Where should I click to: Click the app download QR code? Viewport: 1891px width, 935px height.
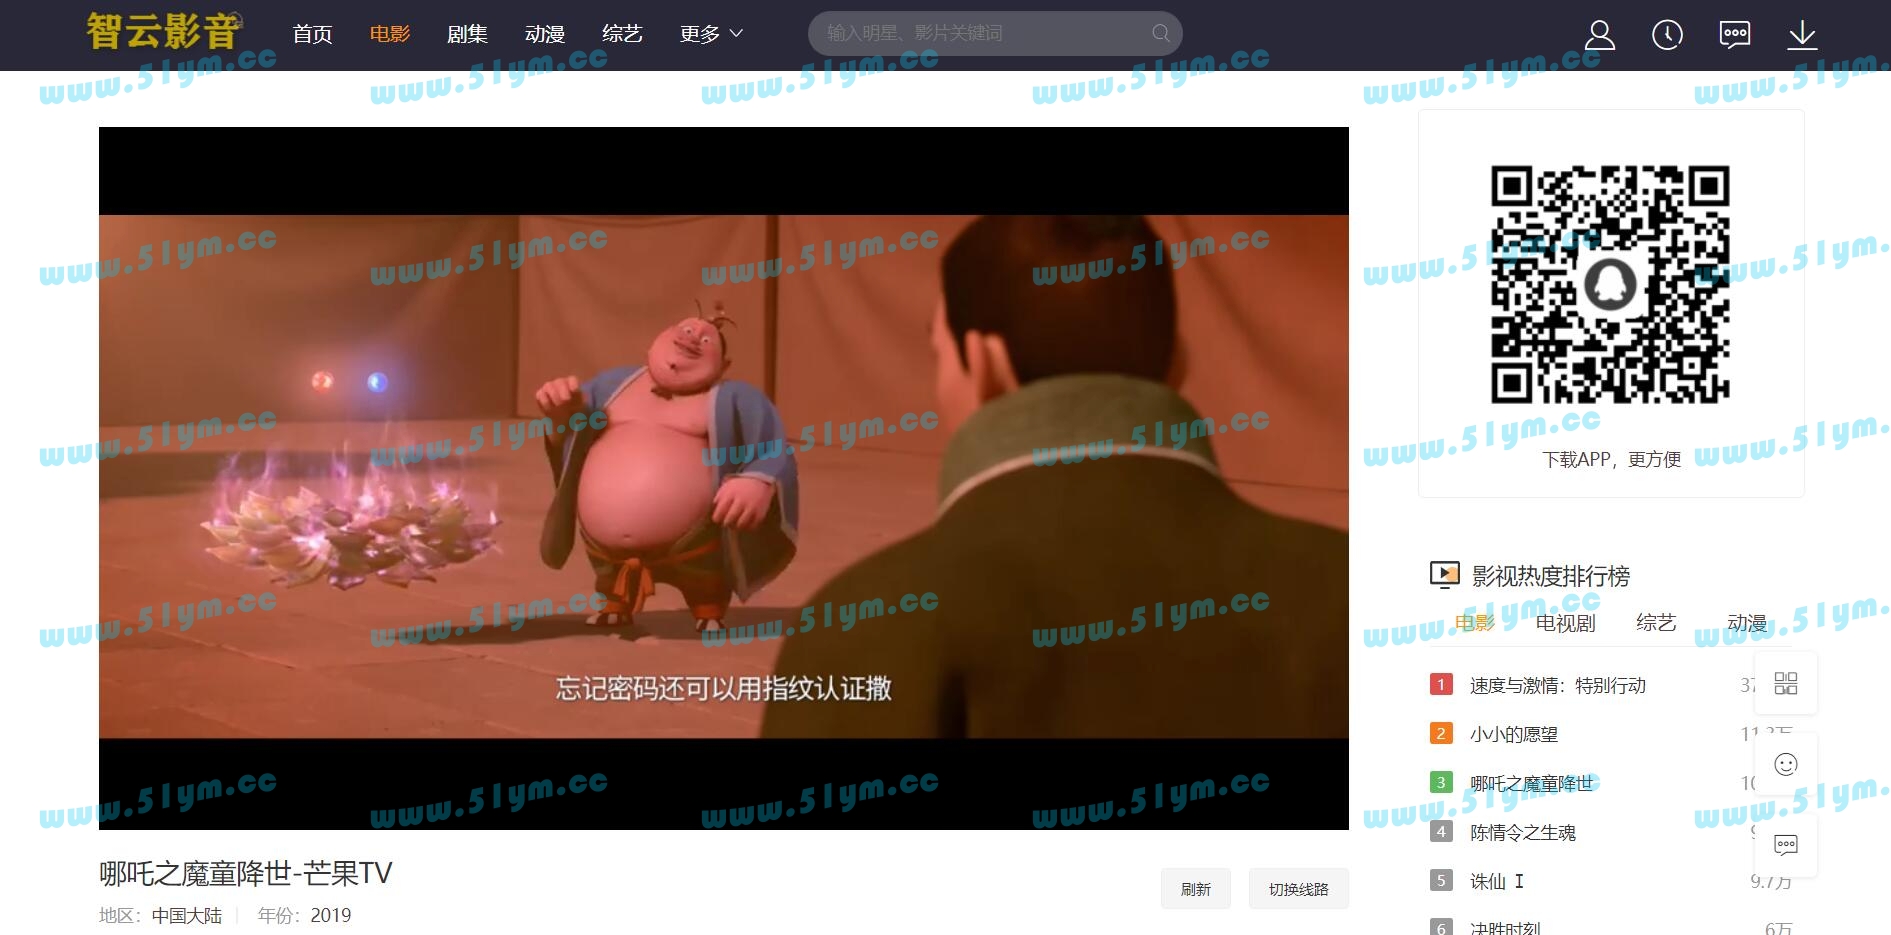[1610, 285]
